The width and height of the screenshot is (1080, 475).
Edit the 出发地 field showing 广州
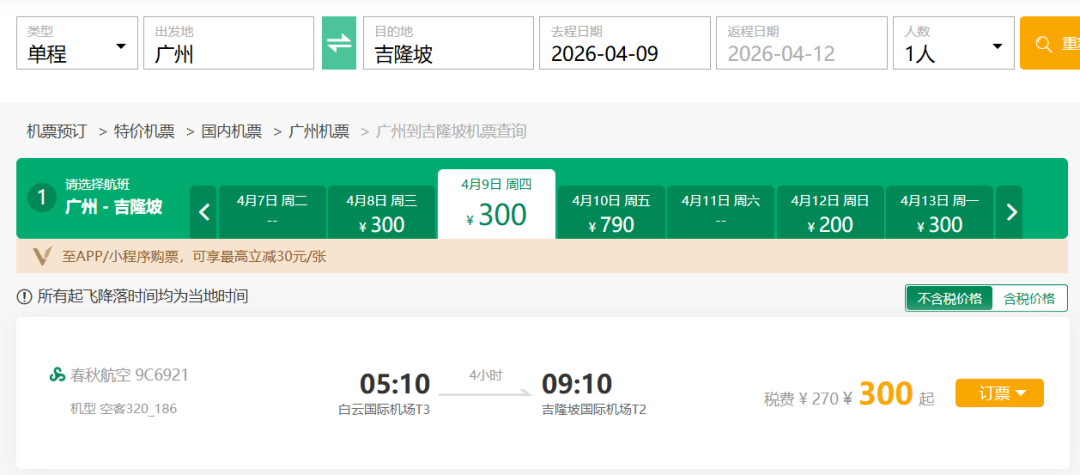(229, 43)
